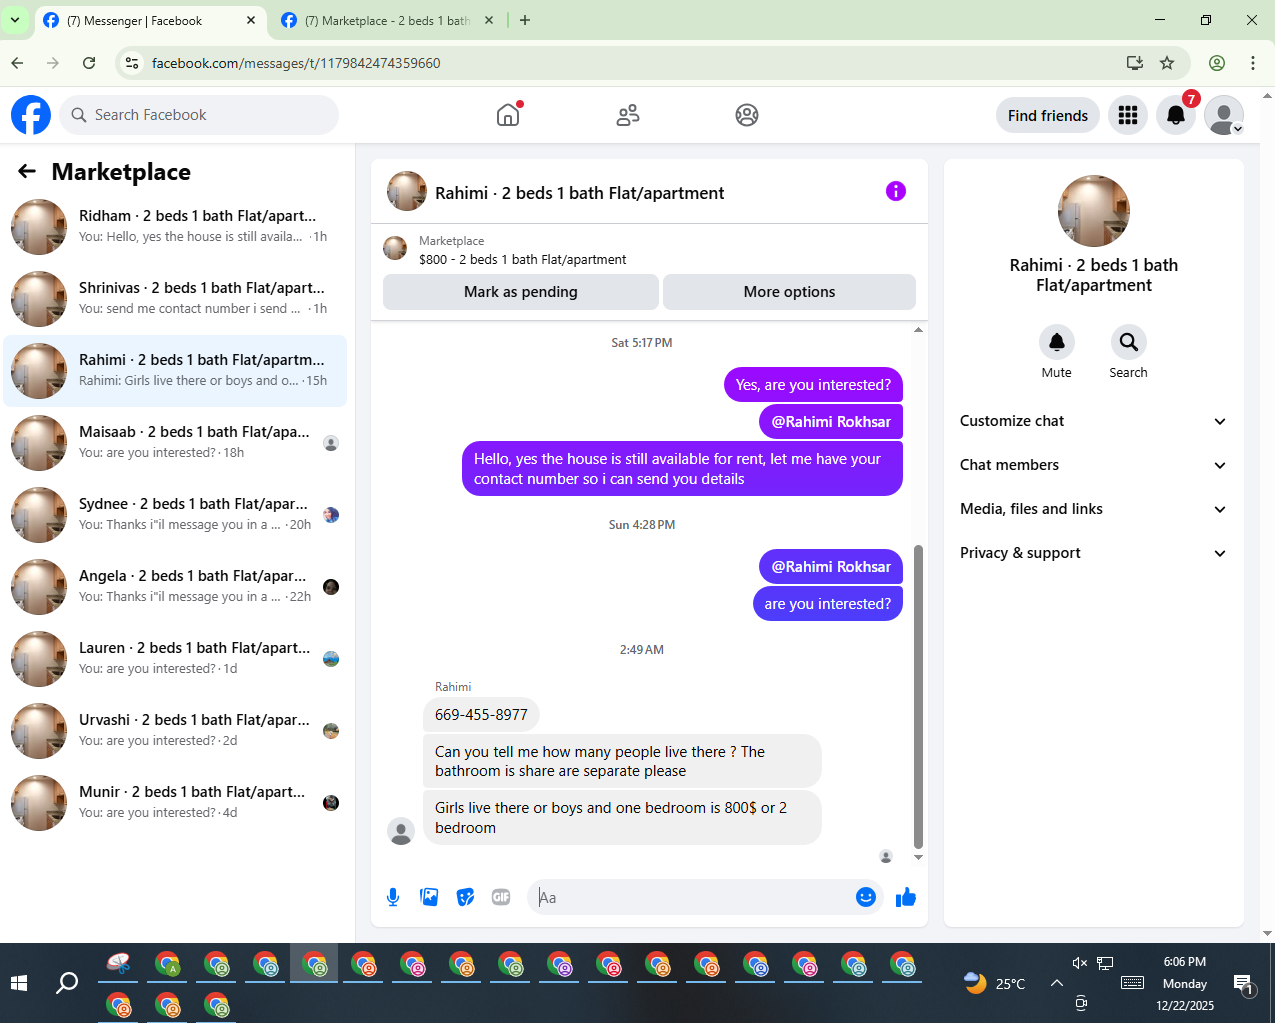Image resolution: width=1275 pixels, height=1023 pixels.
Task: Choose a GIF icon
Action: 501,897
